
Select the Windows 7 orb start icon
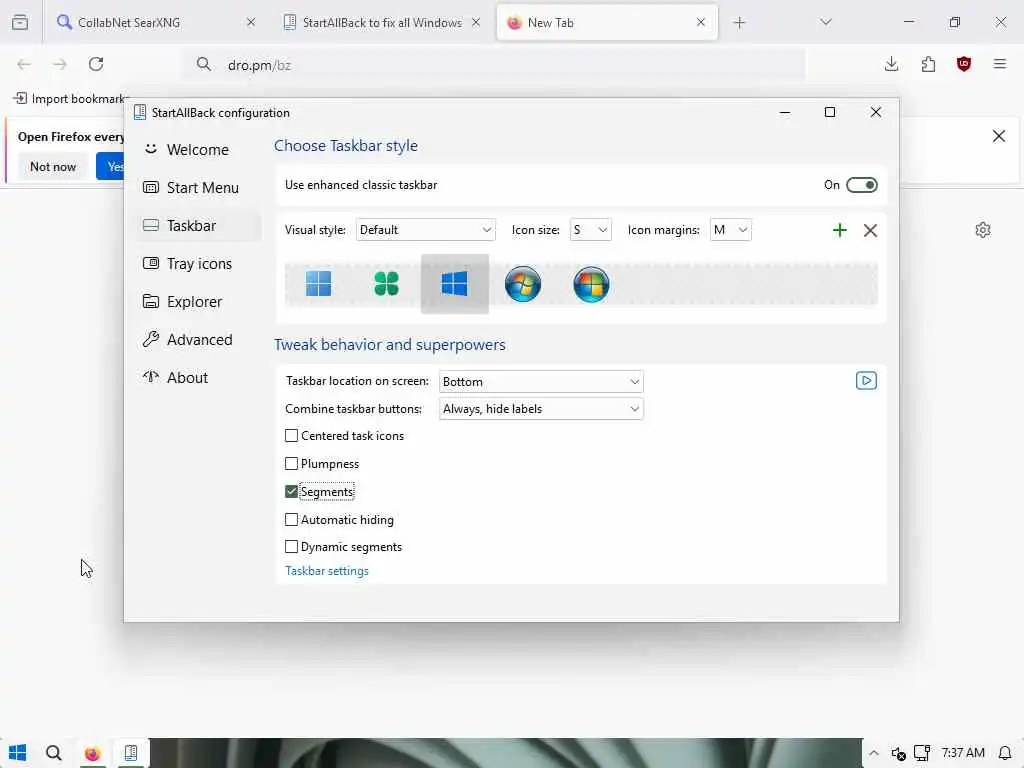[523, 284]
